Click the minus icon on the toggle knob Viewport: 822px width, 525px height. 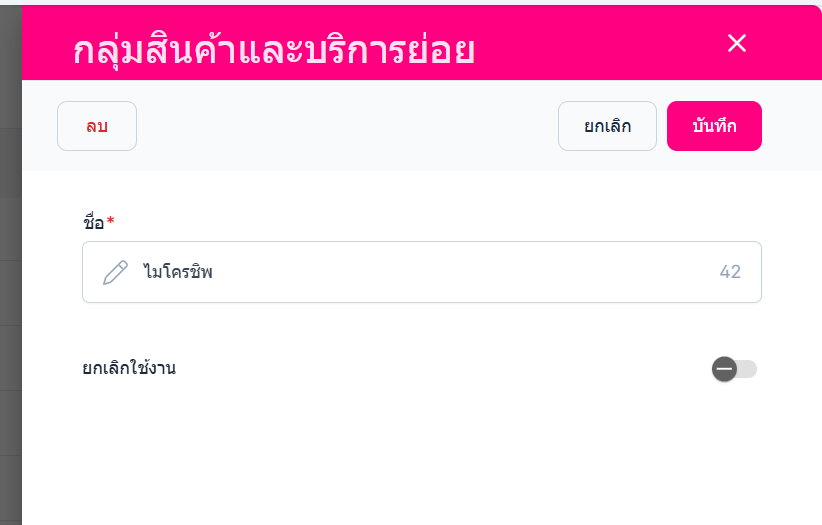point(724,369)
